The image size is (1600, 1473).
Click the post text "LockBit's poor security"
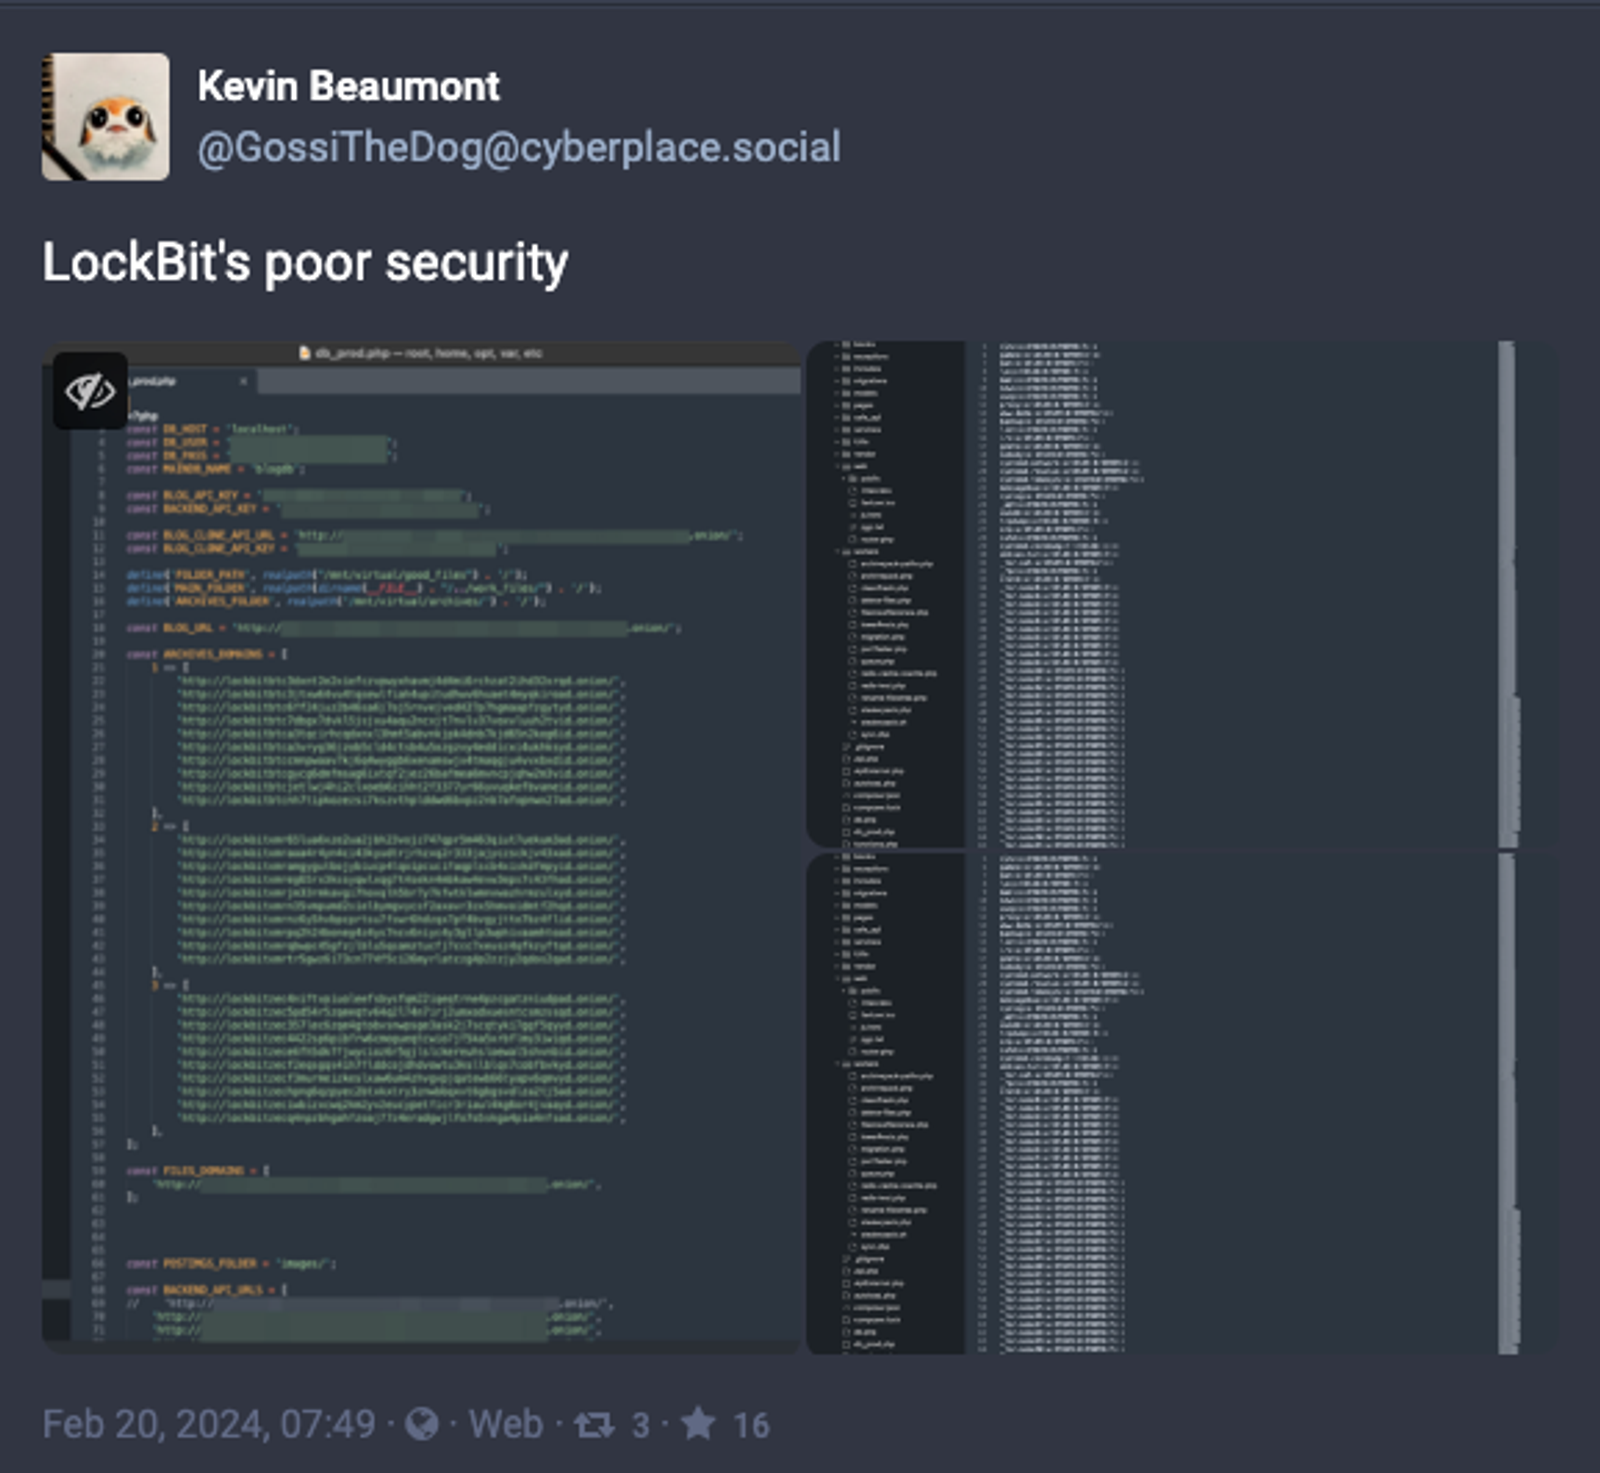pos(305,263)
